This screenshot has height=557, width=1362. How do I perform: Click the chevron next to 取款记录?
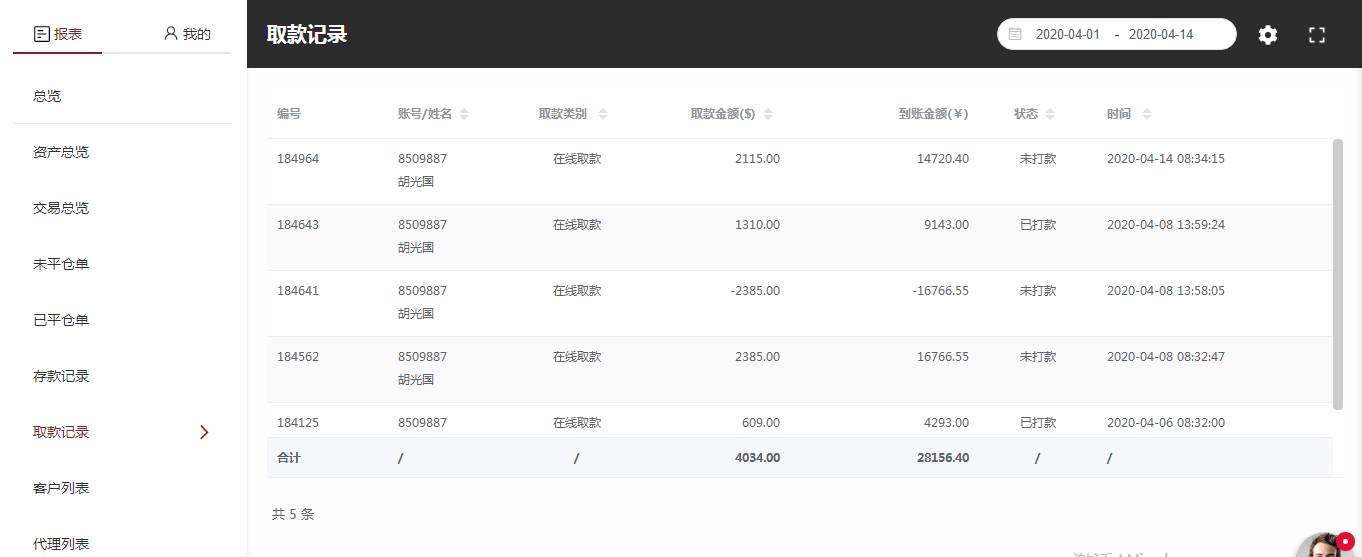pyautogui.click(x=205, y=432)
